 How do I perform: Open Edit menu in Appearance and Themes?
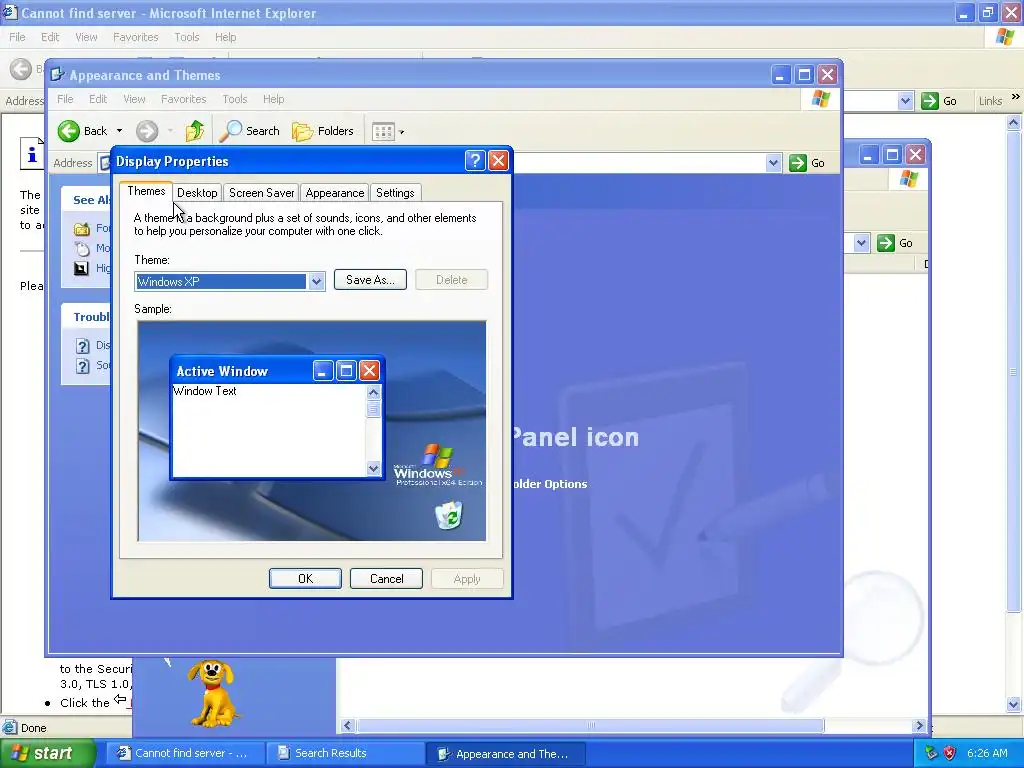click(98, 99)
